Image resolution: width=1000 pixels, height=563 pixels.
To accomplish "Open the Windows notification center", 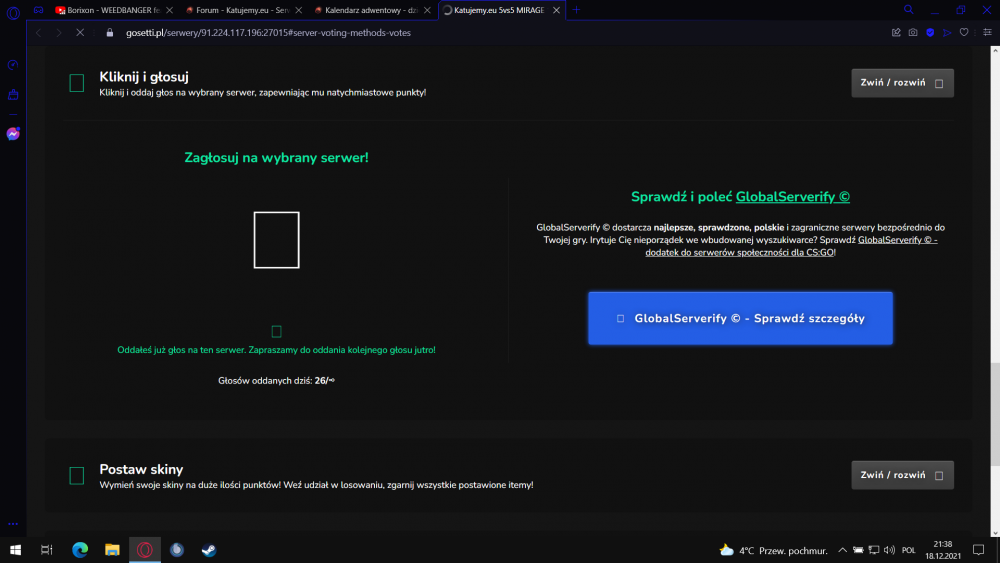I will (x=979, y=550).
